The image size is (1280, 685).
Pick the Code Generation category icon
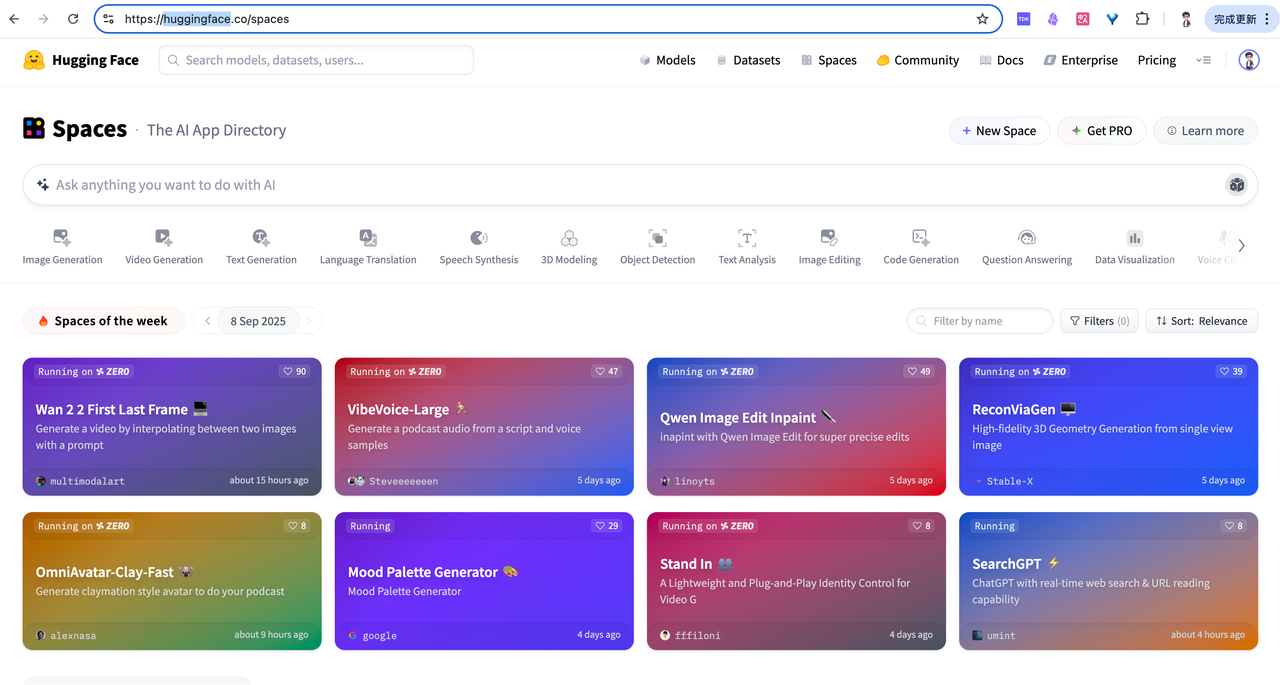coord(921,238)
